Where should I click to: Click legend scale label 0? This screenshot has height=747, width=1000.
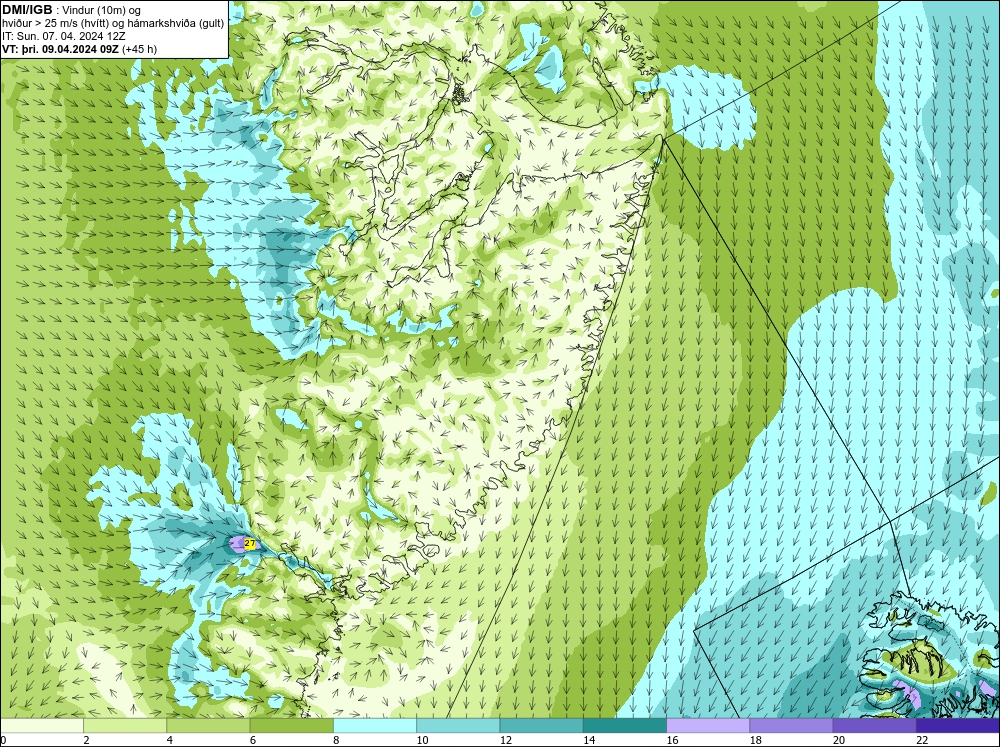tap(3, 740)
